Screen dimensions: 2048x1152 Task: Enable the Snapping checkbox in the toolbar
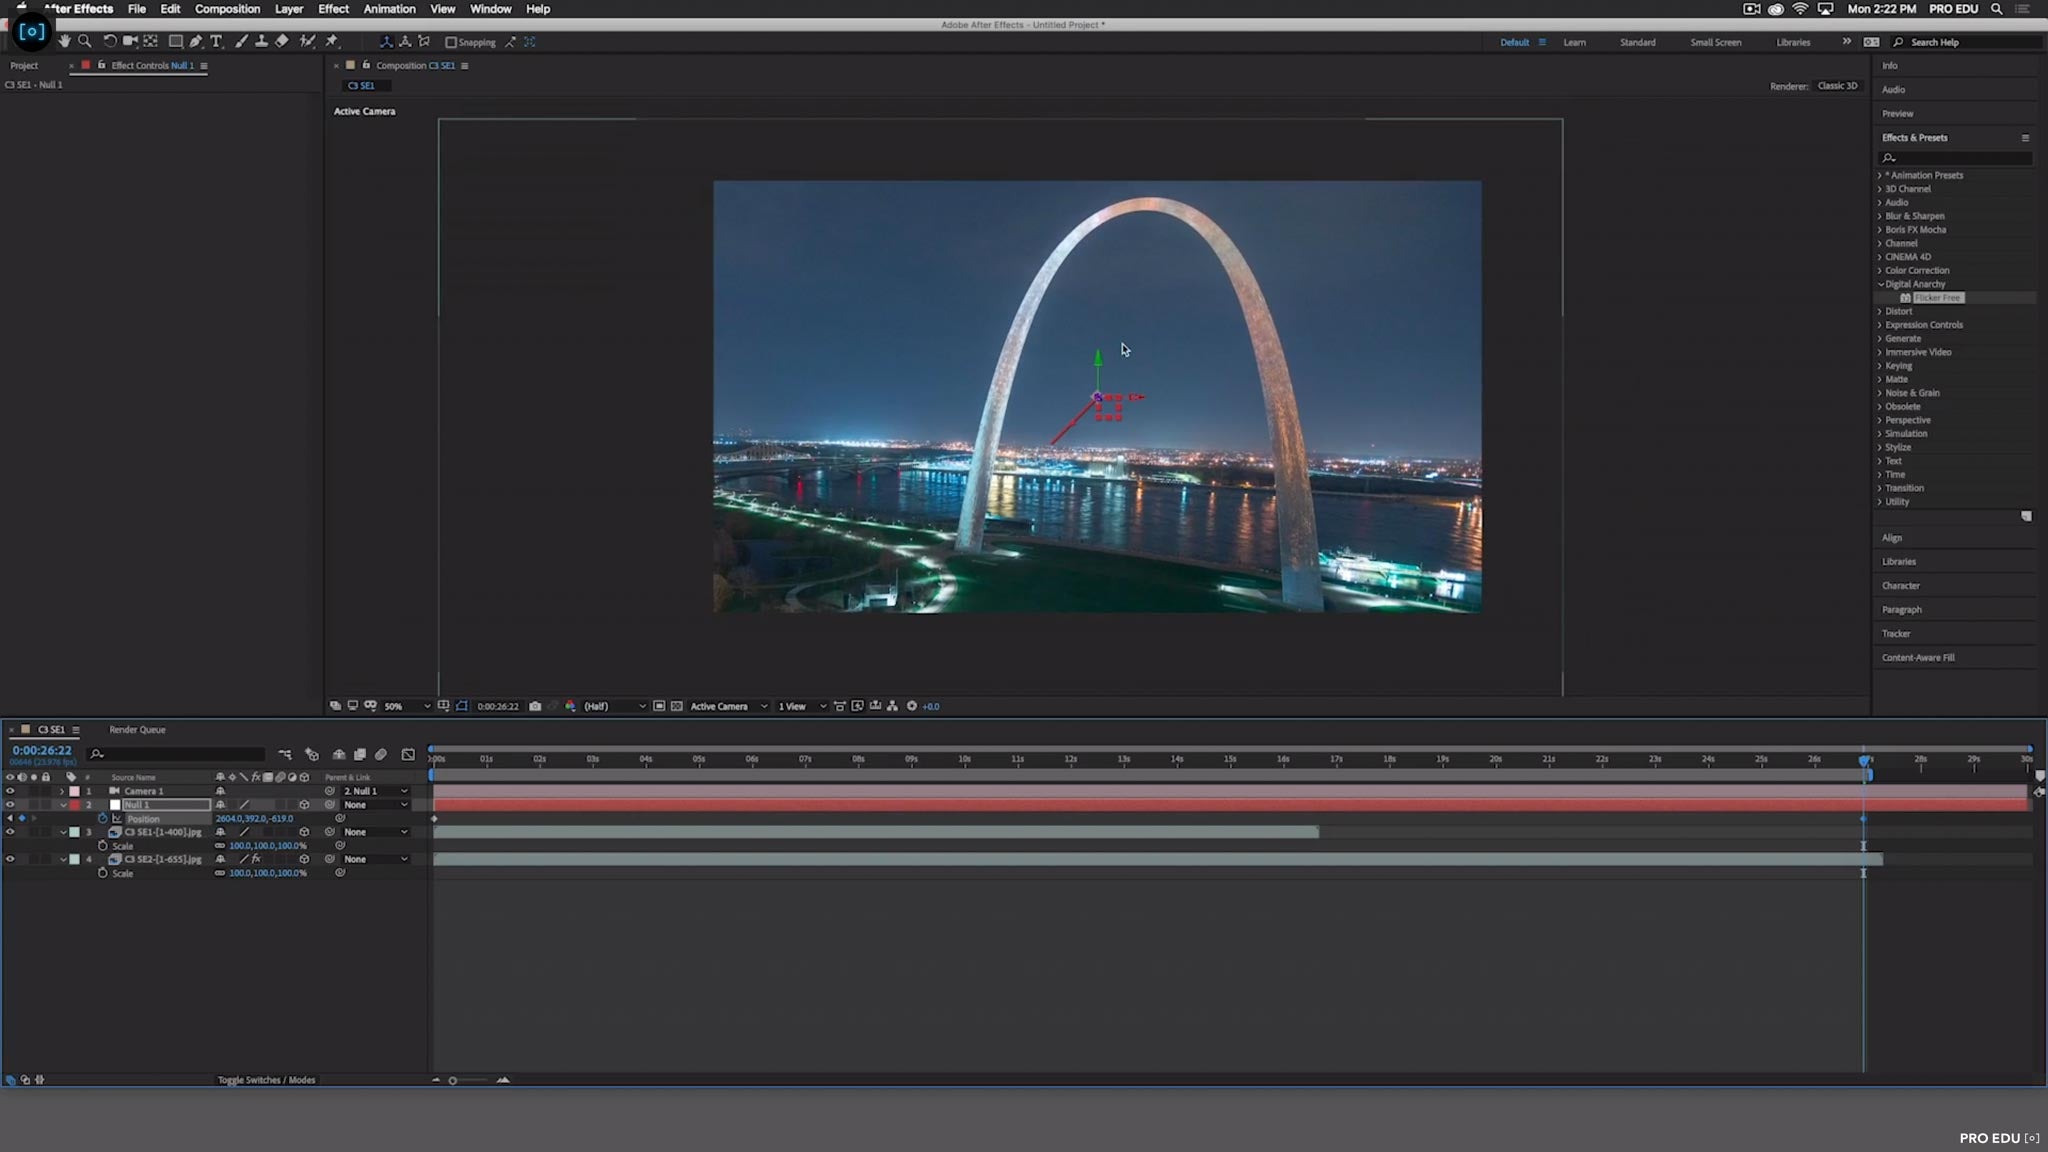[x=452, y=42]
